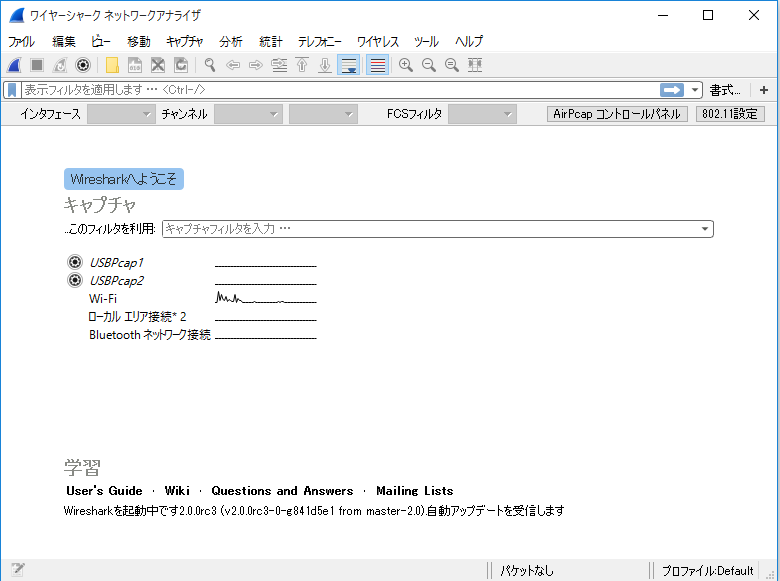Click プロファイル:Default in status bar
The height and width of the screenshot is (581, 780).
coord(707,571)
